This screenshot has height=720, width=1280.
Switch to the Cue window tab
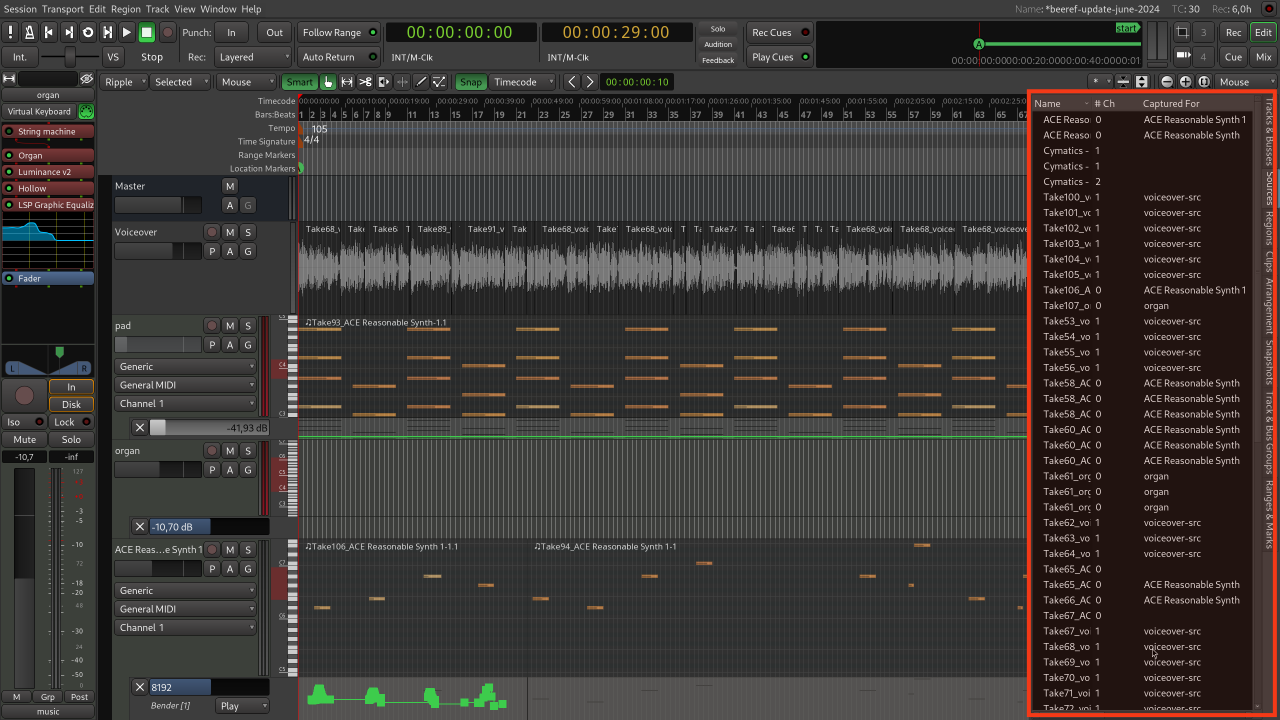tap(1234, 57)
